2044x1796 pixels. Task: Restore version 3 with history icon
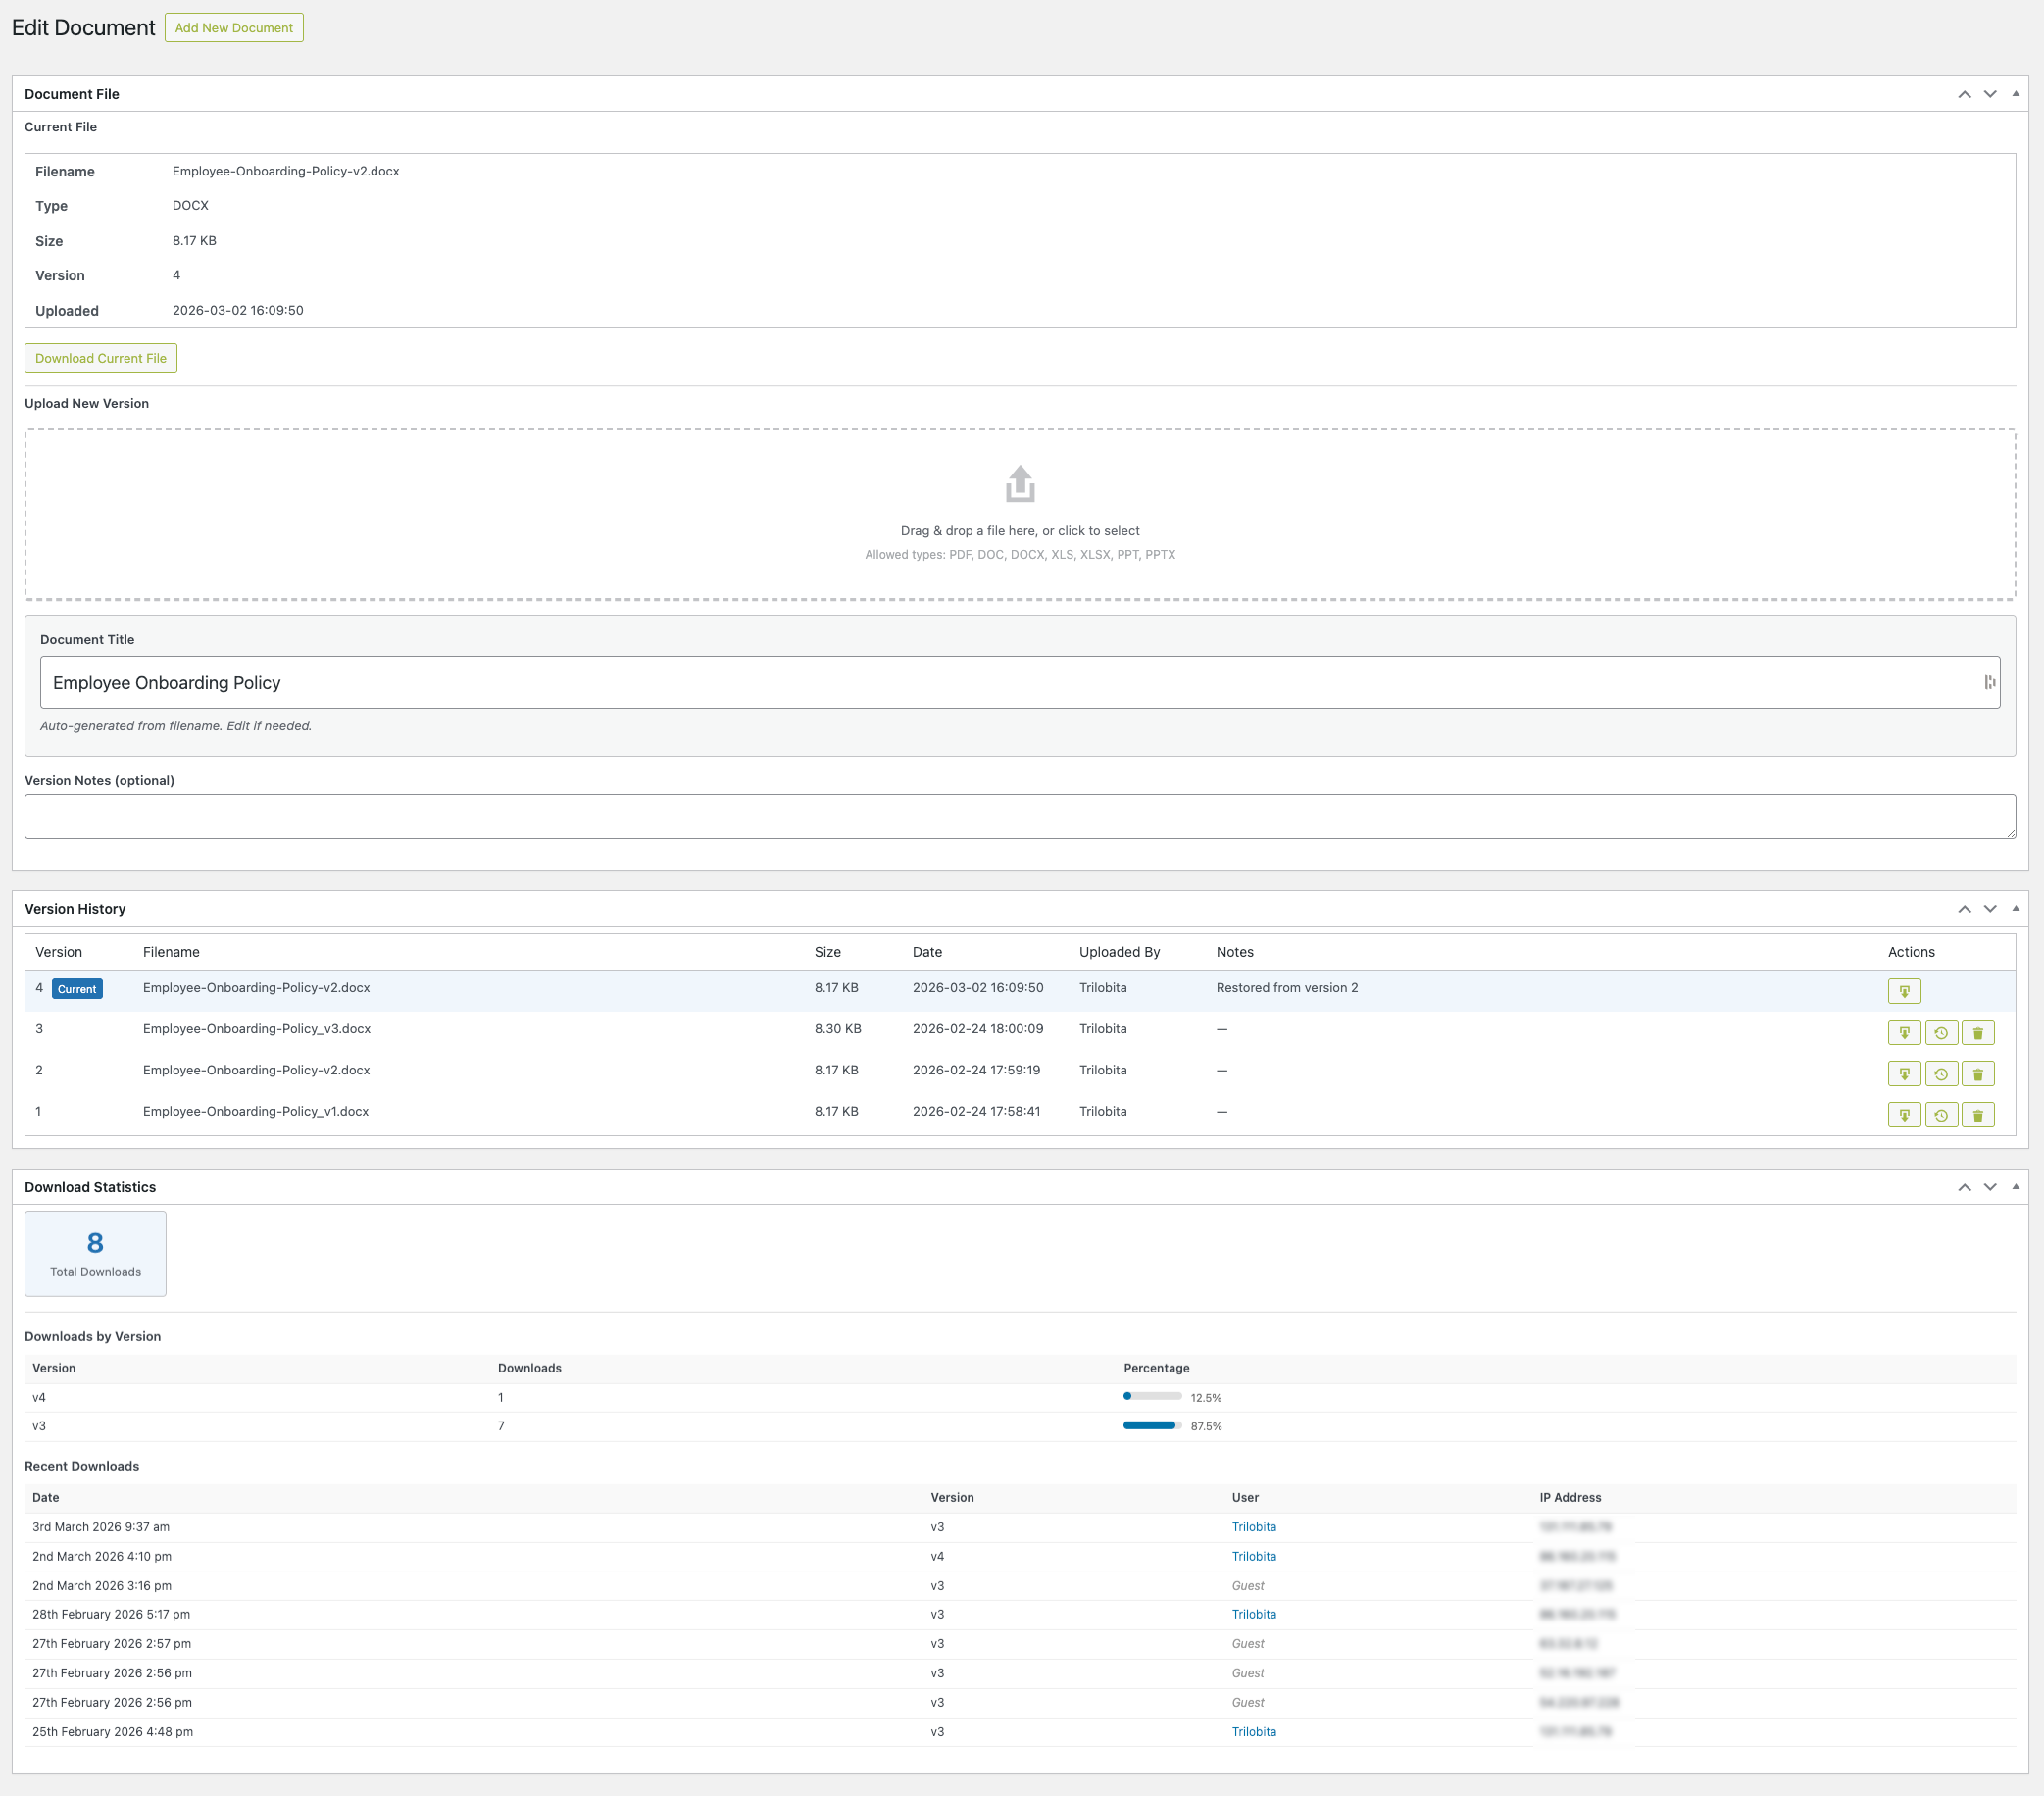pyautogui.click(x=1940, y=1032)
